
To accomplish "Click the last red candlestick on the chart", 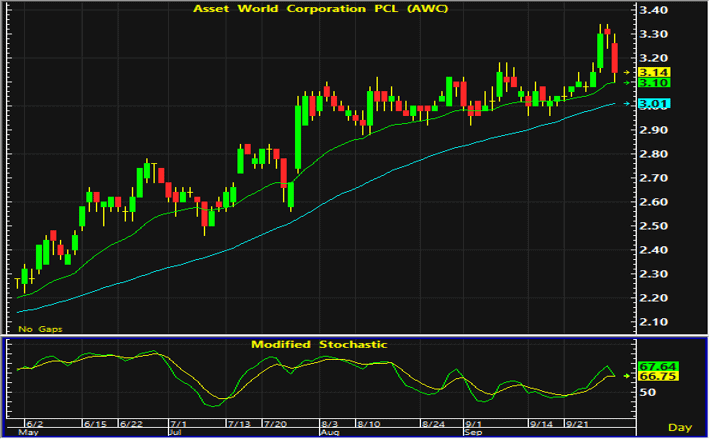I will pos(615,58).
